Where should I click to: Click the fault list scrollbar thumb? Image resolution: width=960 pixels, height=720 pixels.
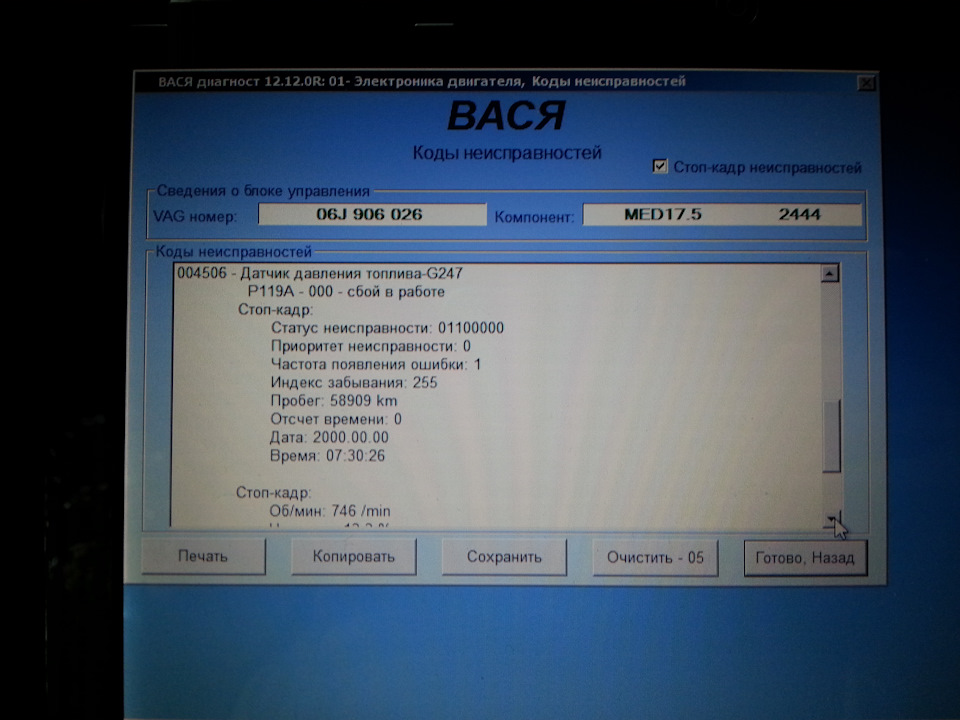[x=831, y=435]
